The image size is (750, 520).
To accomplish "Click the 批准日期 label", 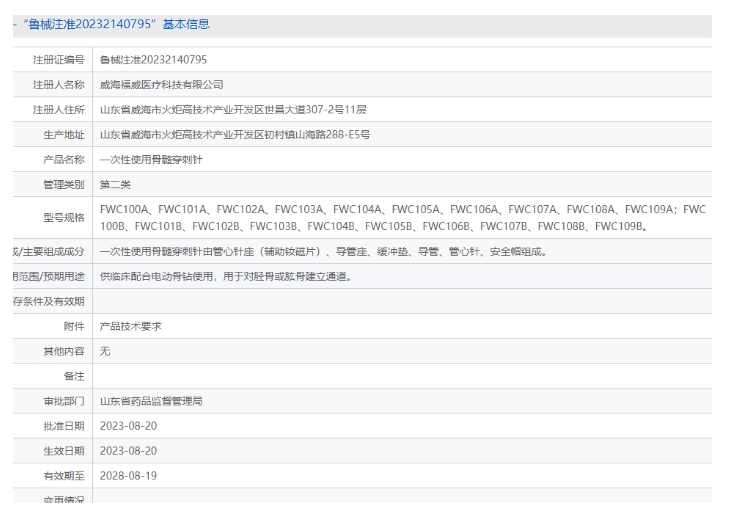I will click(64, 426).
